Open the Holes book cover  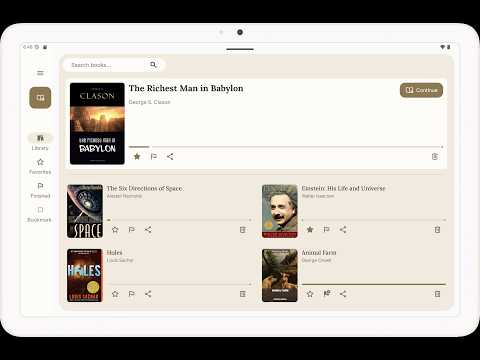[x=85, y=275]
